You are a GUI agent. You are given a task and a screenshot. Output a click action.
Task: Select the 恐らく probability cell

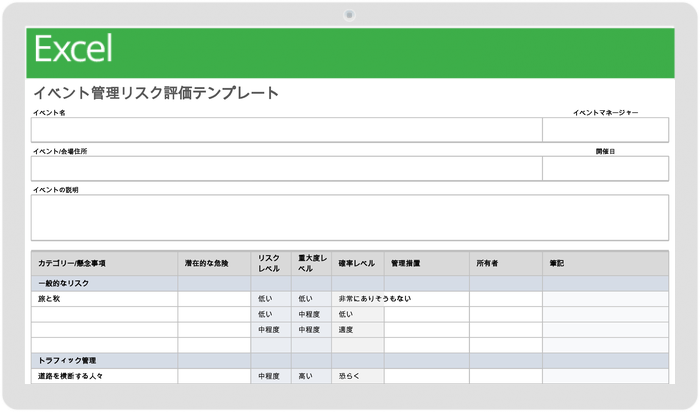coord(358,376)
